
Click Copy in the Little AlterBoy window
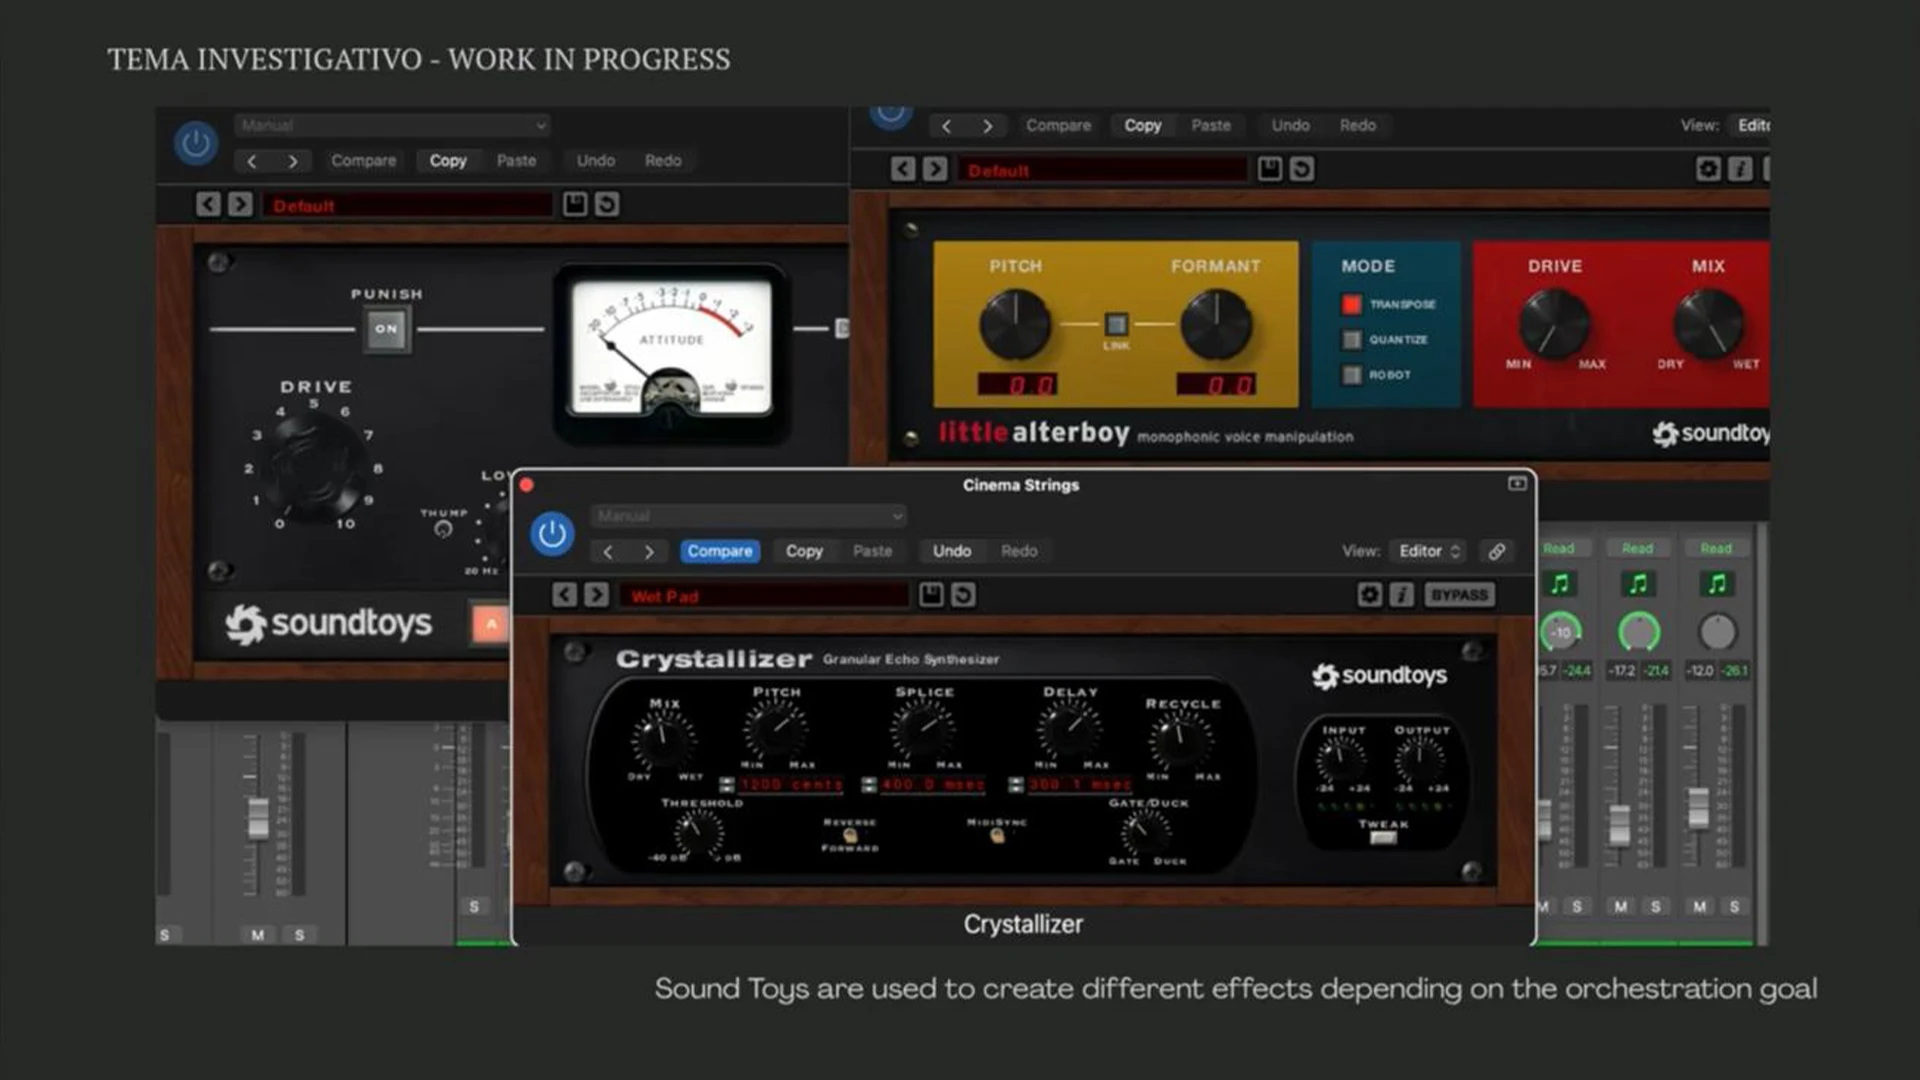pos(1143,125)
